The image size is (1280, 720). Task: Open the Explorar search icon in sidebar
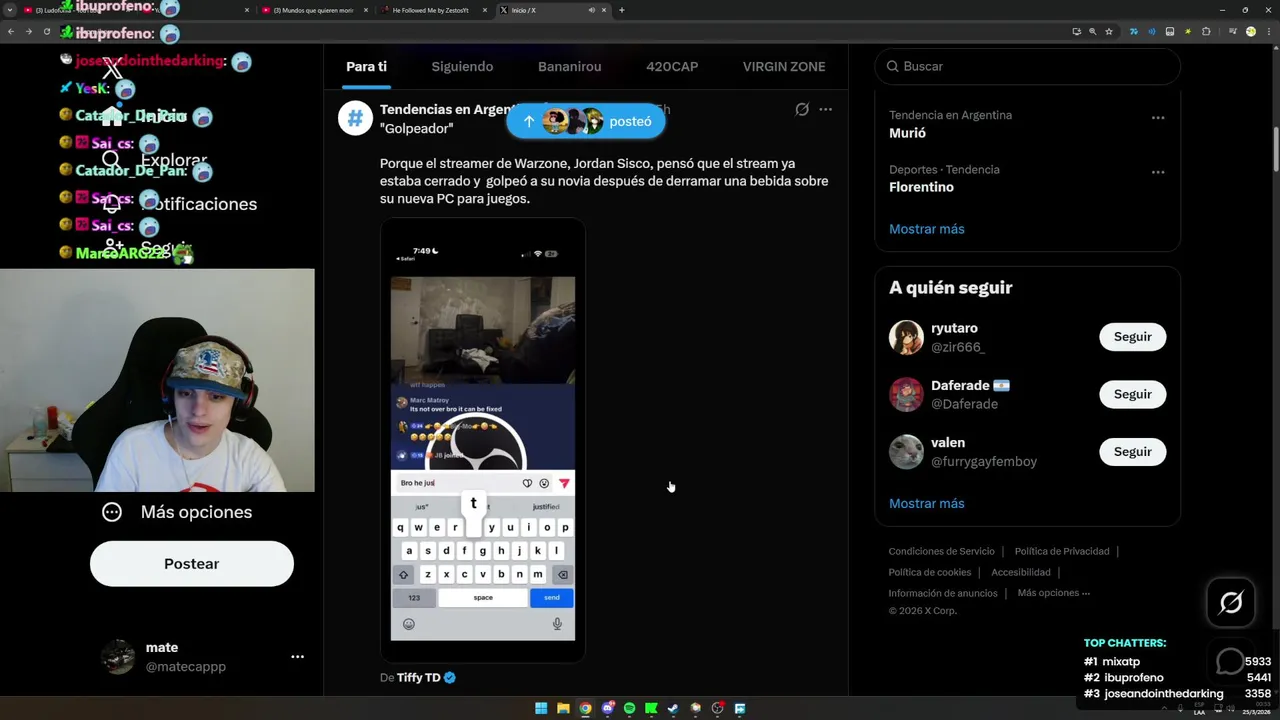click(111, 160)
